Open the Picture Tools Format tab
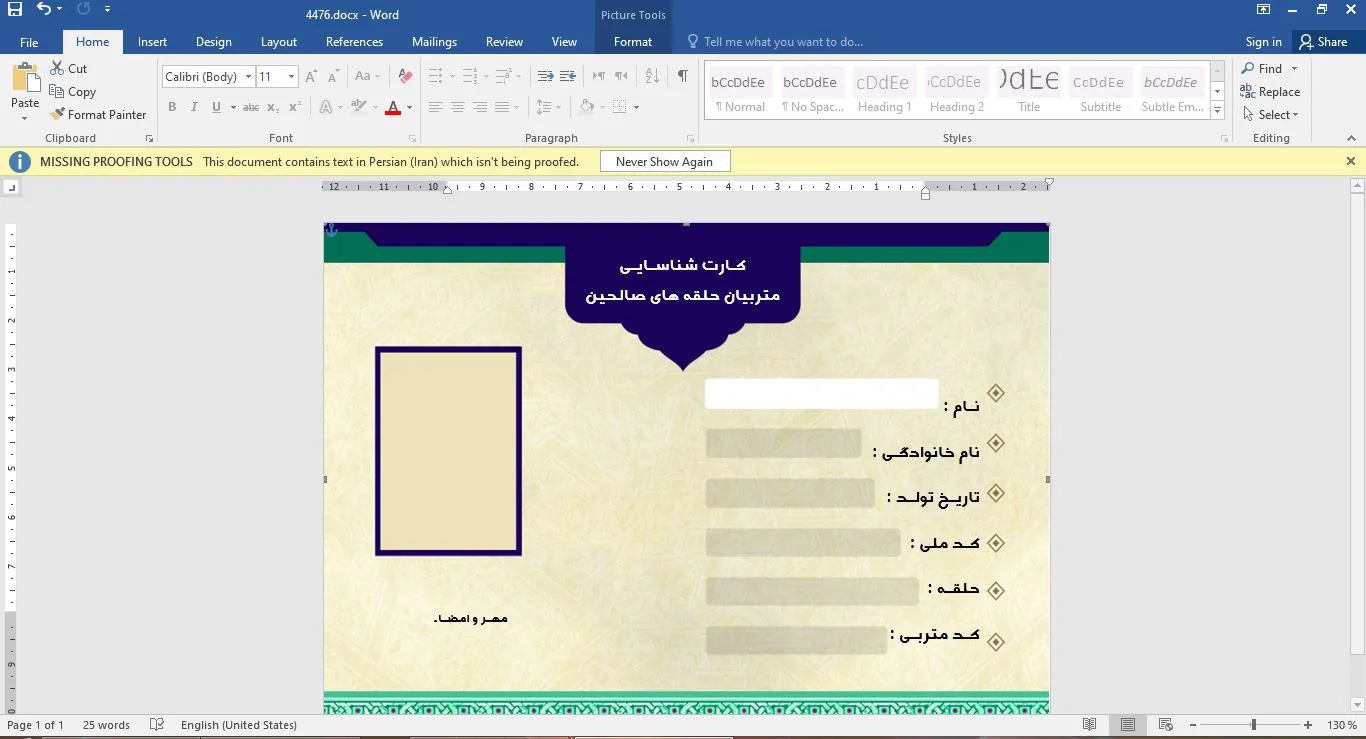 tap(633, 42)
